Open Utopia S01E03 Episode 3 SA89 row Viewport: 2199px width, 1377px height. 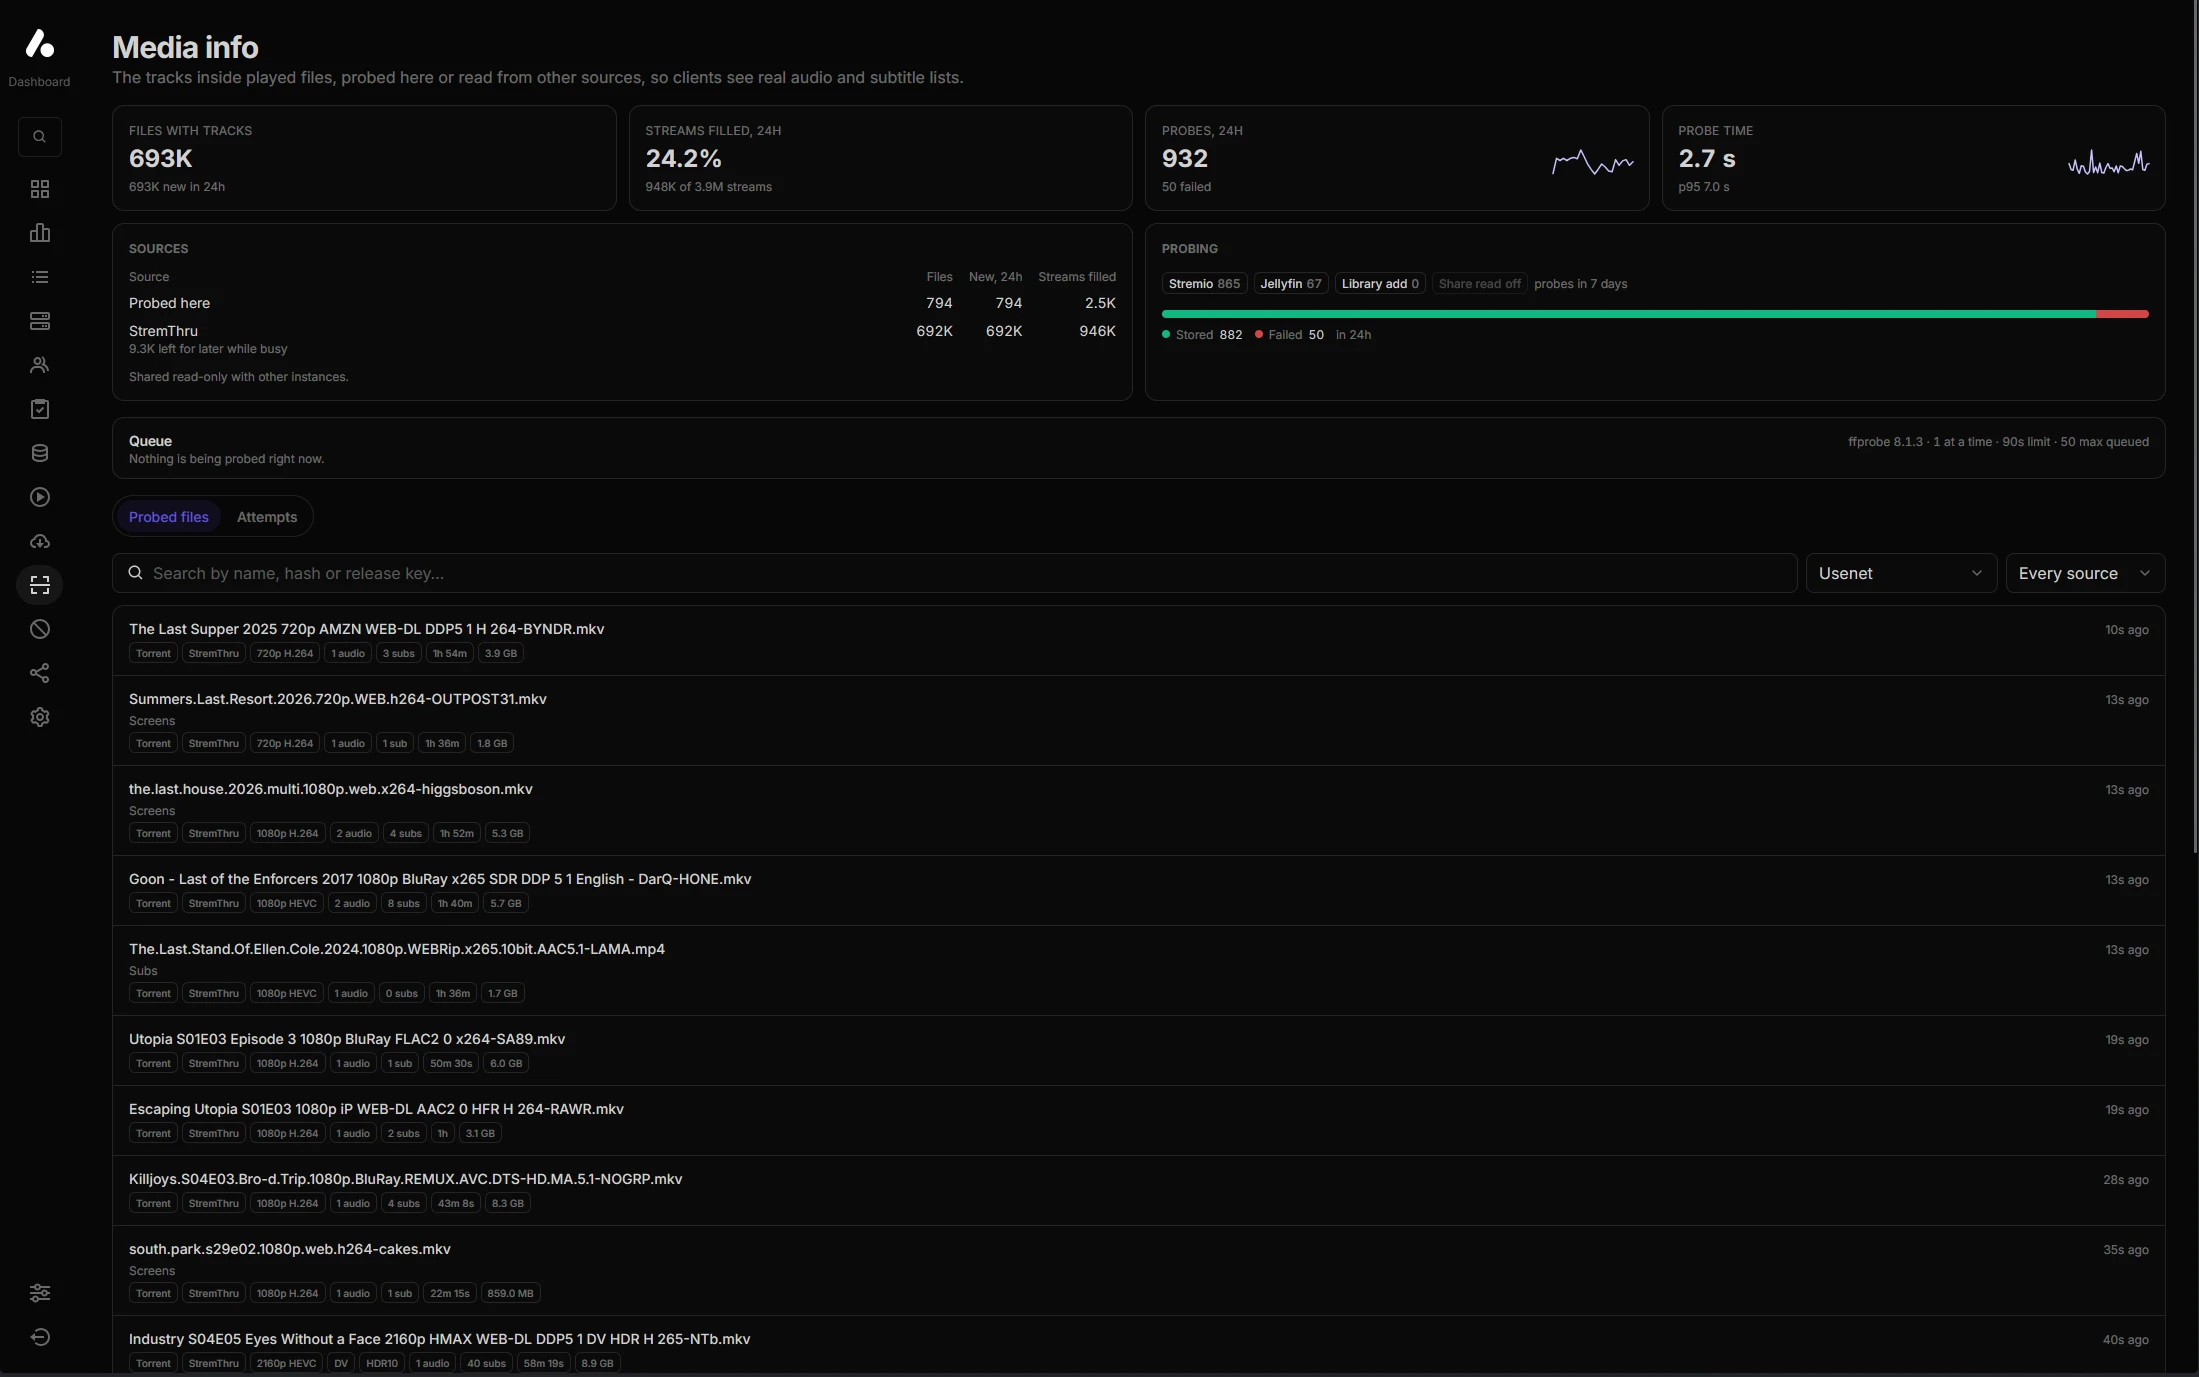coord(1138,1051)
